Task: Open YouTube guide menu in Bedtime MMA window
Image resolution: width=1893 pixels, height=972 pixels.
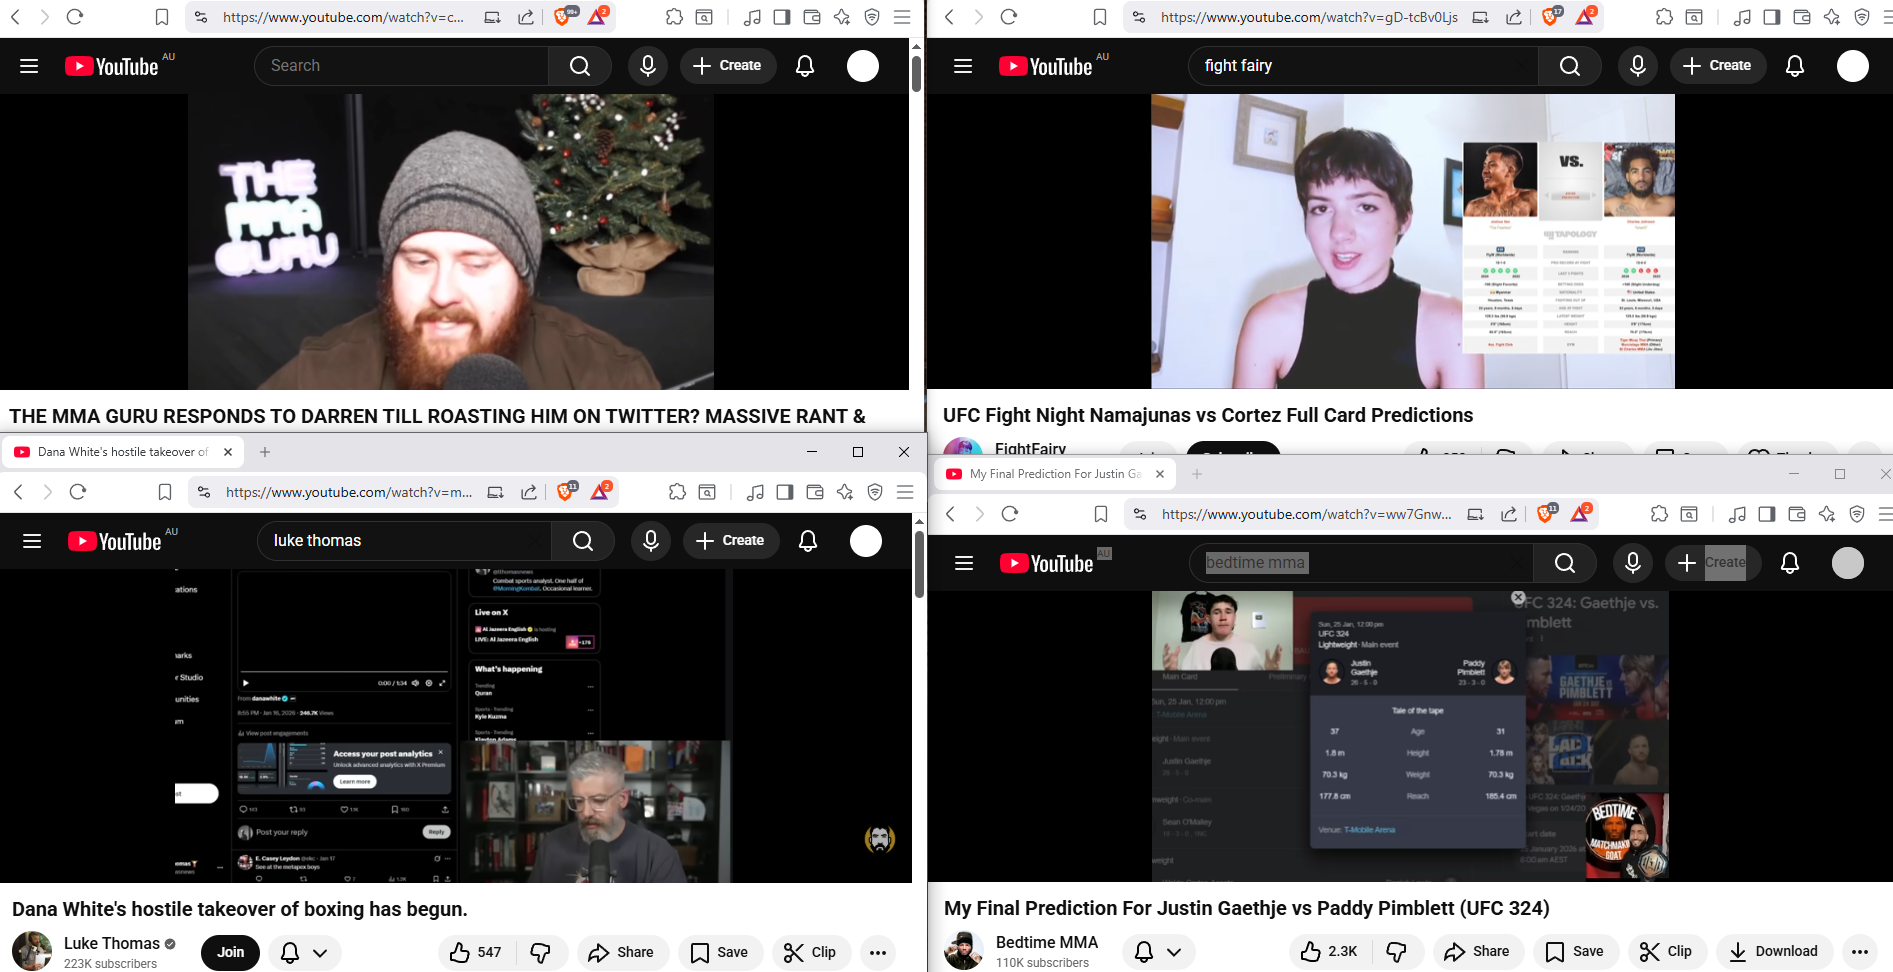Action: tap(964, 563)
